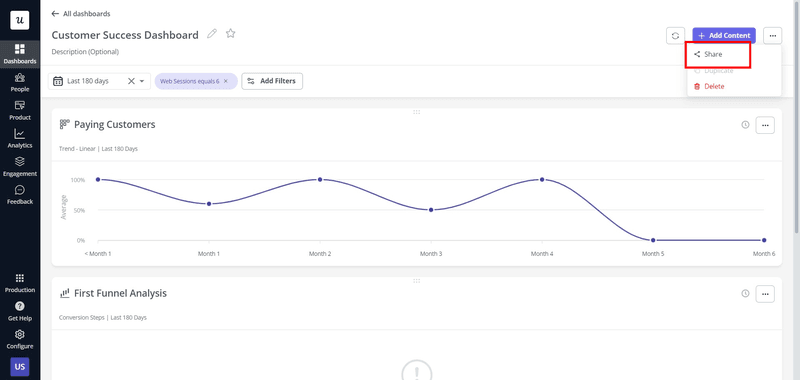Screen dimensions: 800x380
Task: Open Analytics from sidebar
Action: tap(19, 138)
